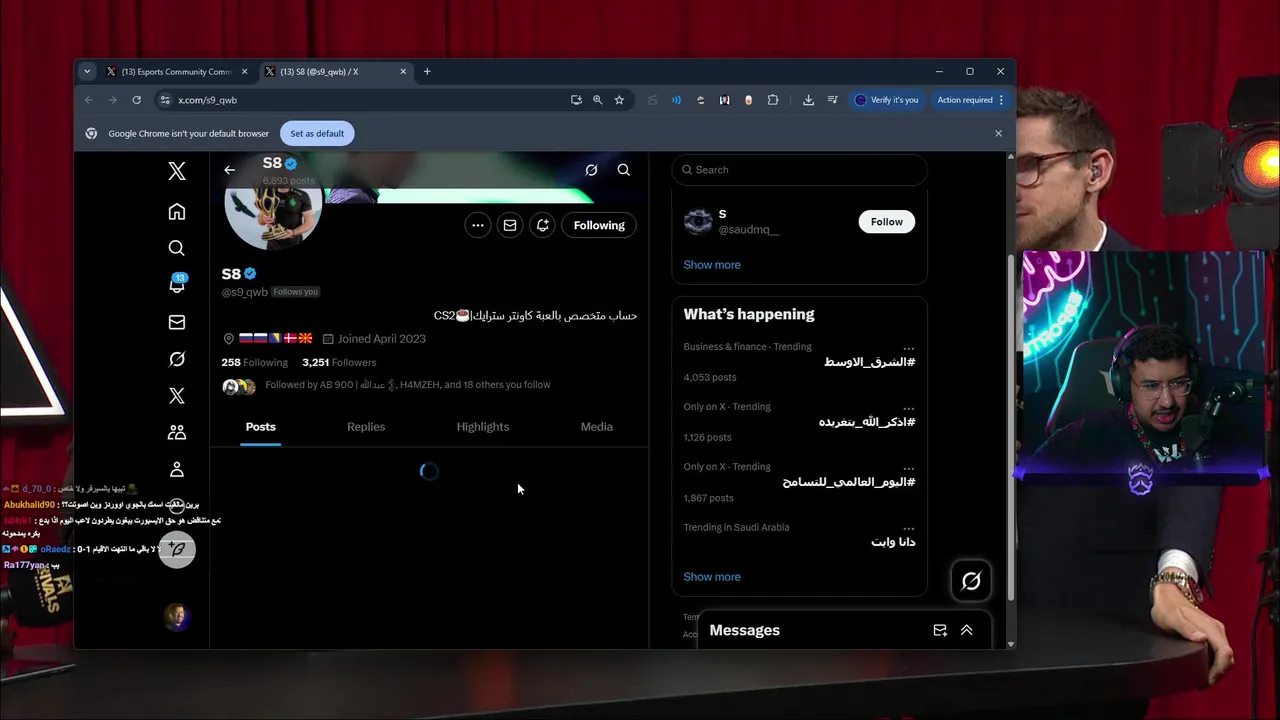This screenshot has width=1280, height=720.
Task: Switch to Esports Community tab
Action: (x=174, y=72)
